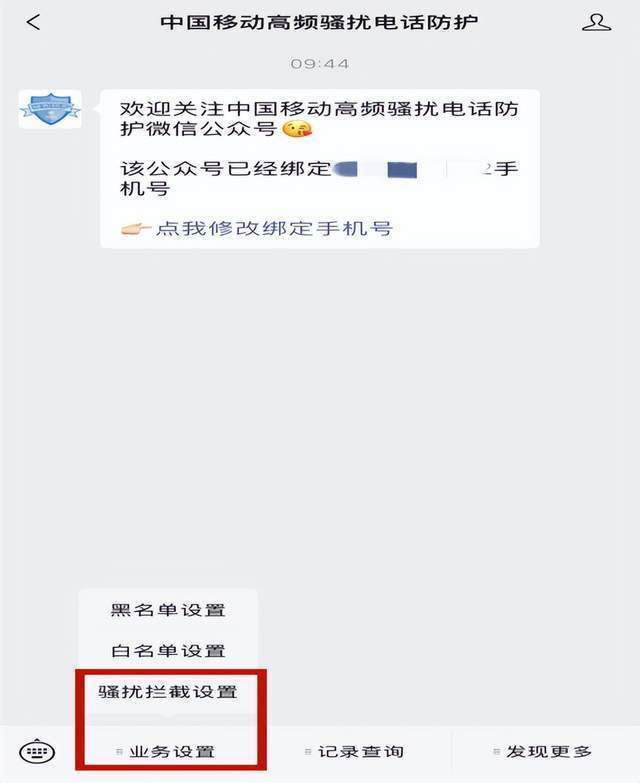The height and width of the screenshot is (783, 640).
Task: Open the 点我修改绑定手机号 link
Action: click(x=274, y=229)
